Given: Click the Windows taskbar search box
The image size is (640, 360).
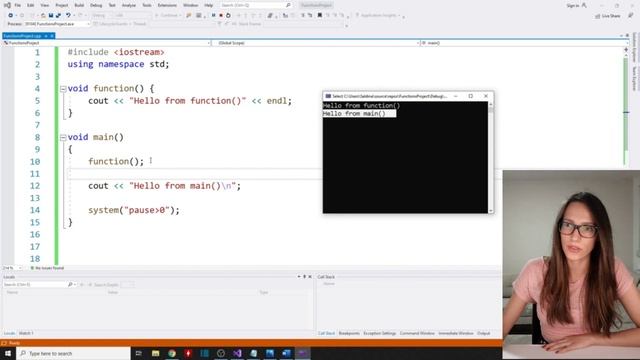Looking at the screenshot, I should point(73,353).
